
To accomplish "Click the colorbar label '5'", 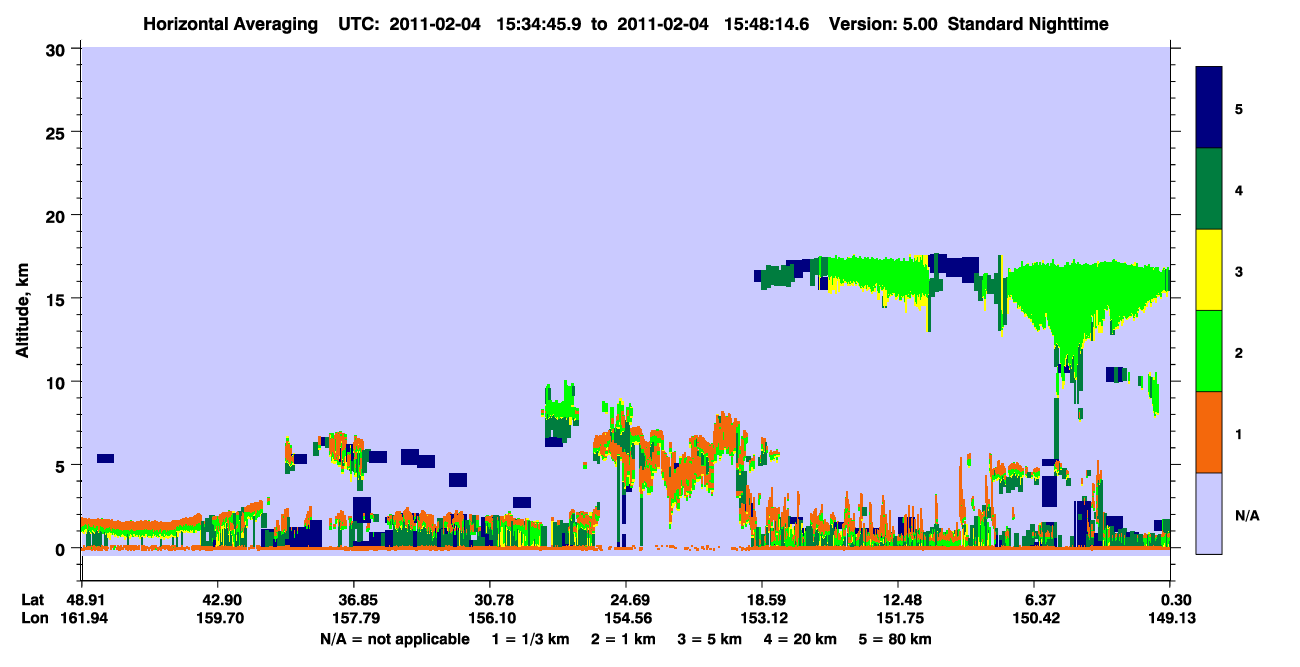I will coord(1239,108).
